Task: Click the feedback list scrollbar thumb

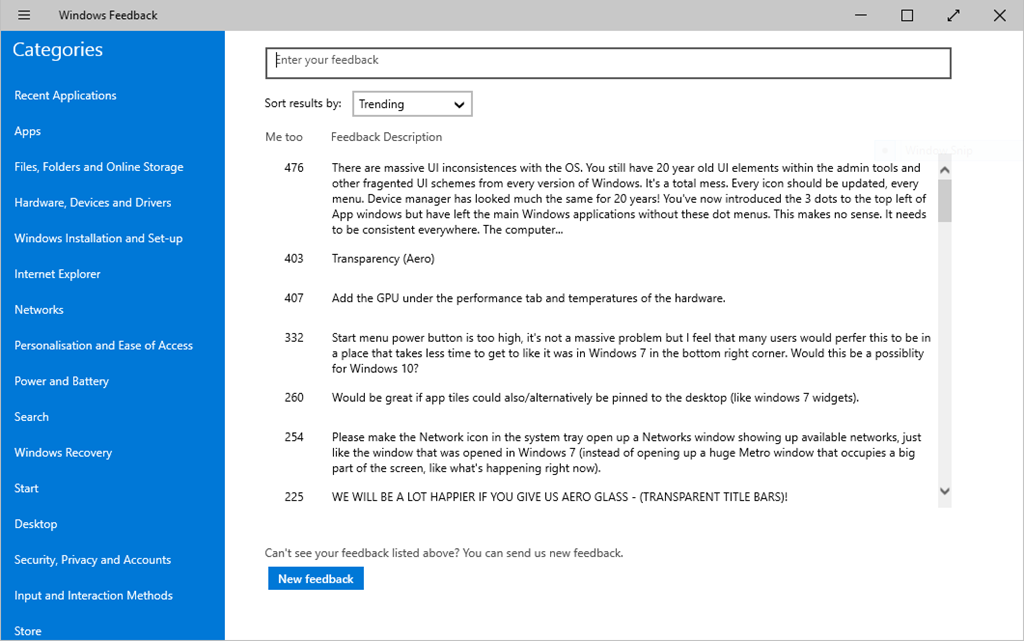Action: click(x=944, y=200)
